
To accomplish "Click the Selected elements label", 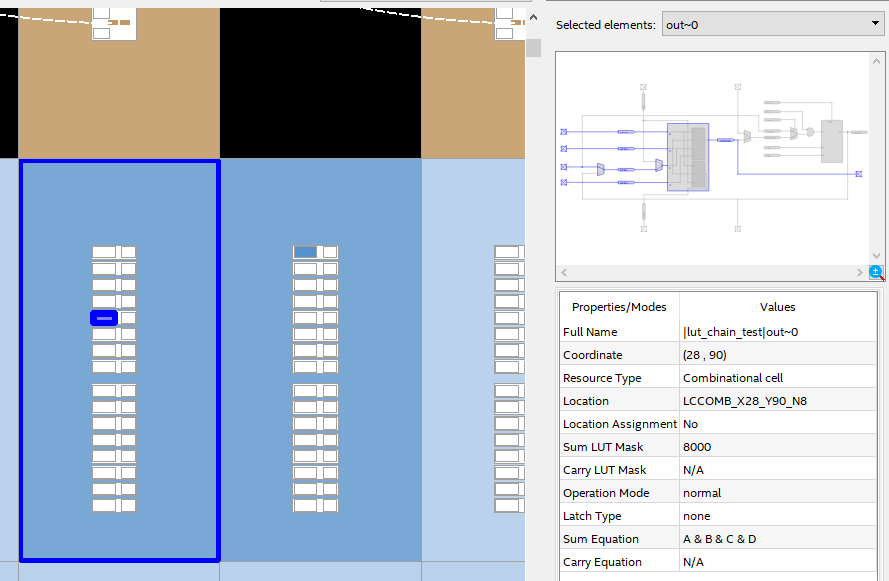I will tap(606, 24).
